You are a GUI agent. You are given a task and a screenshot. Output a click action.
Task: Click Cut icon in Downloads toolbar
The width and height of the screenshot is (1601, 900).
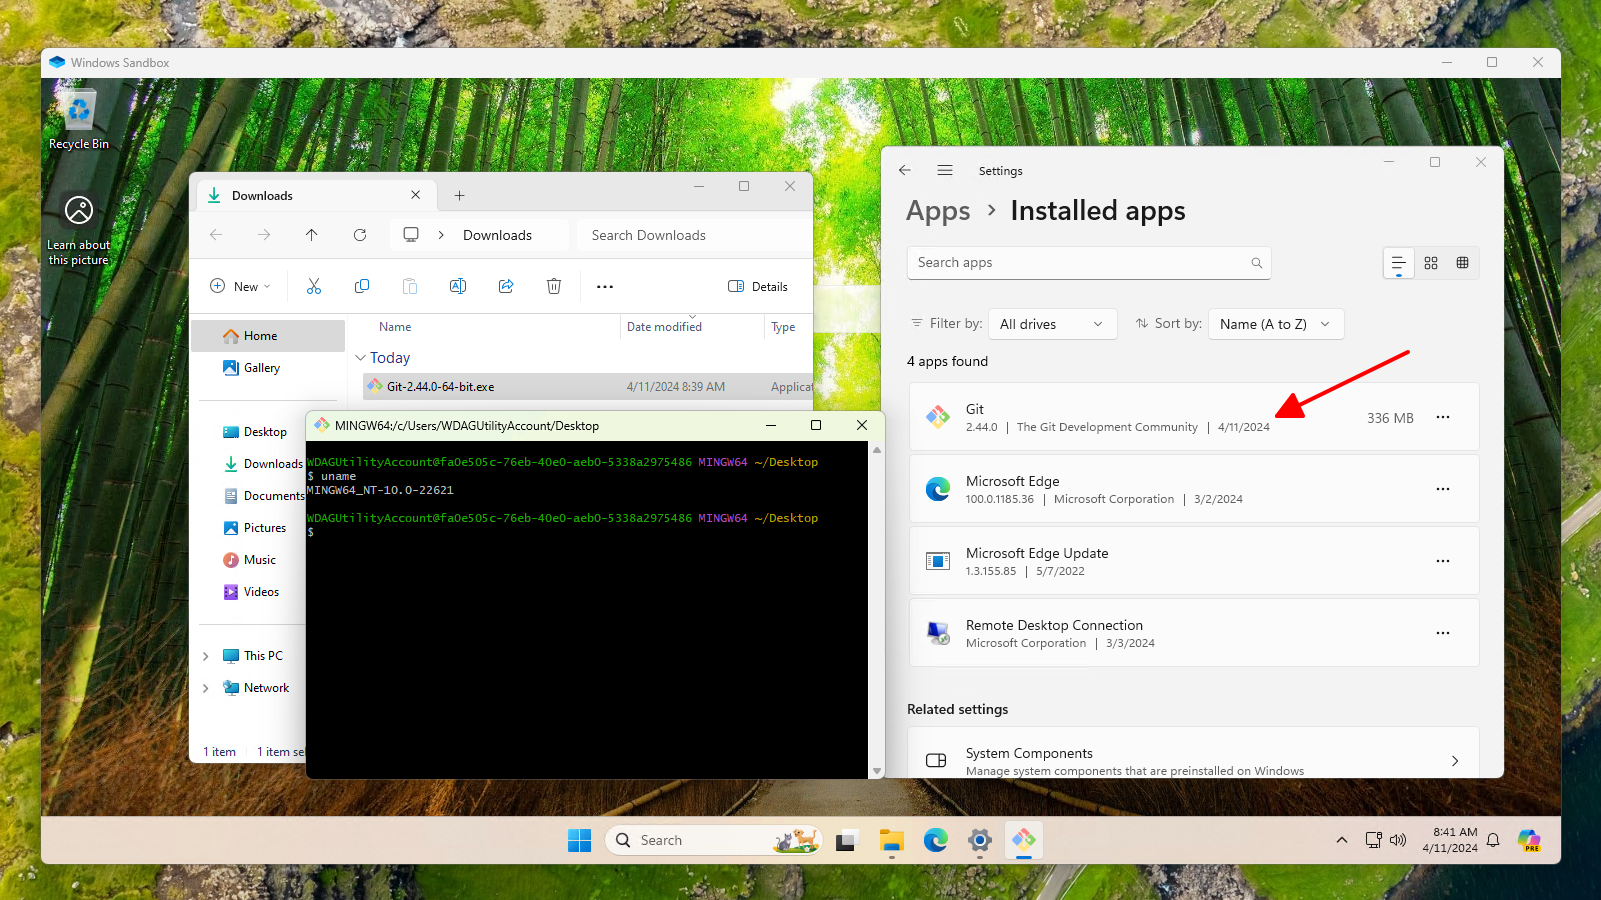[314, 286]
